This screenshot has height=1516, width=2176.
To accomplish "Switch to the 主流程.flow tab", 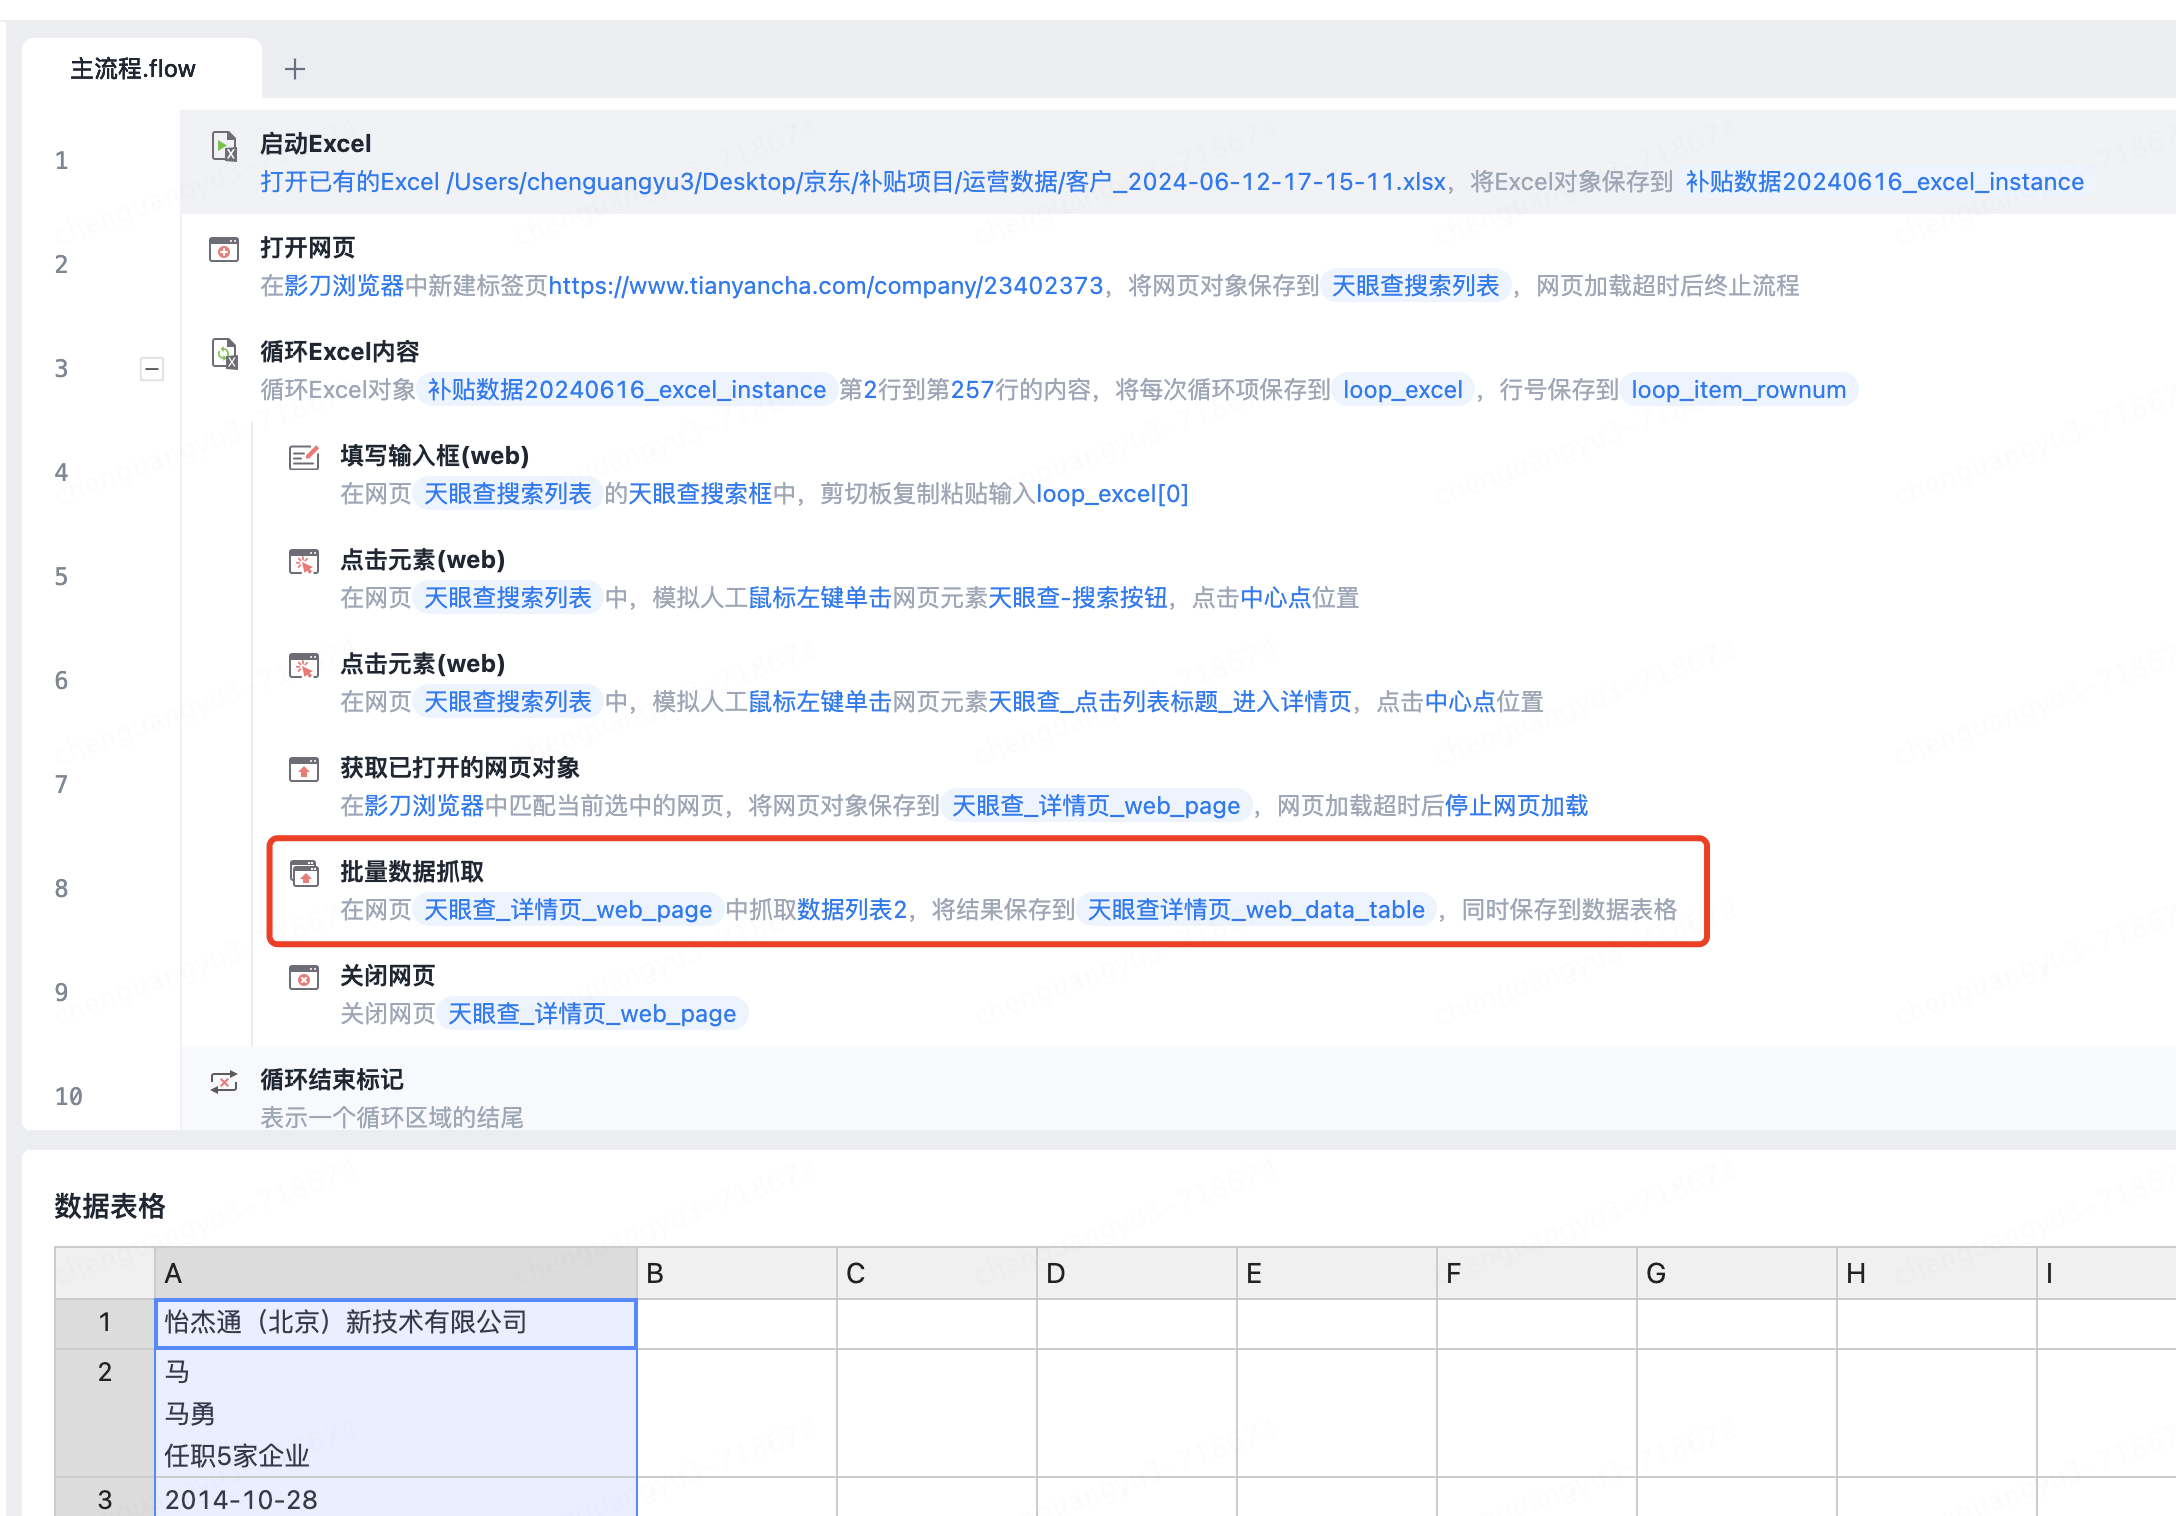I will 133,69.
